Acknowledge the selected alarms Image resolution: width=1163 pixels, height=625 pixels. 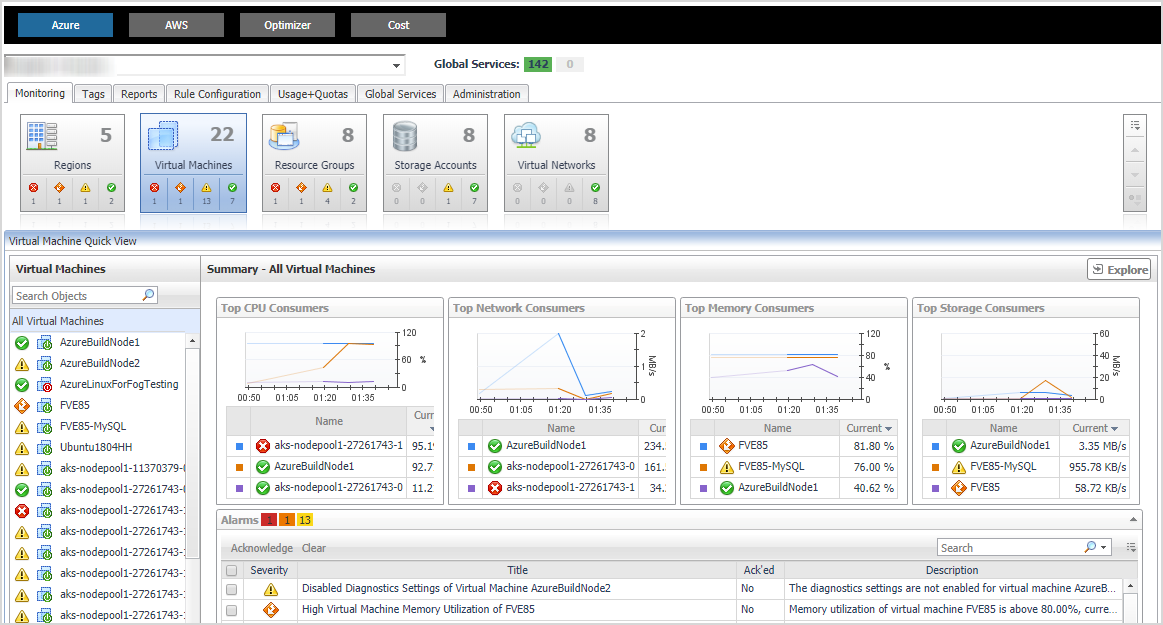tap(262, 548)
